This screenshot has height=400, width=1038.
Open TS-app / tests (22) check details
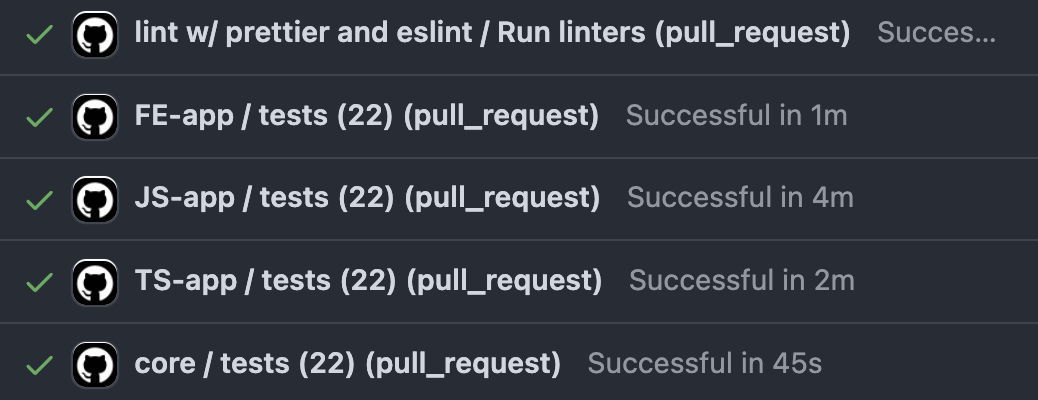coord(368,281)
